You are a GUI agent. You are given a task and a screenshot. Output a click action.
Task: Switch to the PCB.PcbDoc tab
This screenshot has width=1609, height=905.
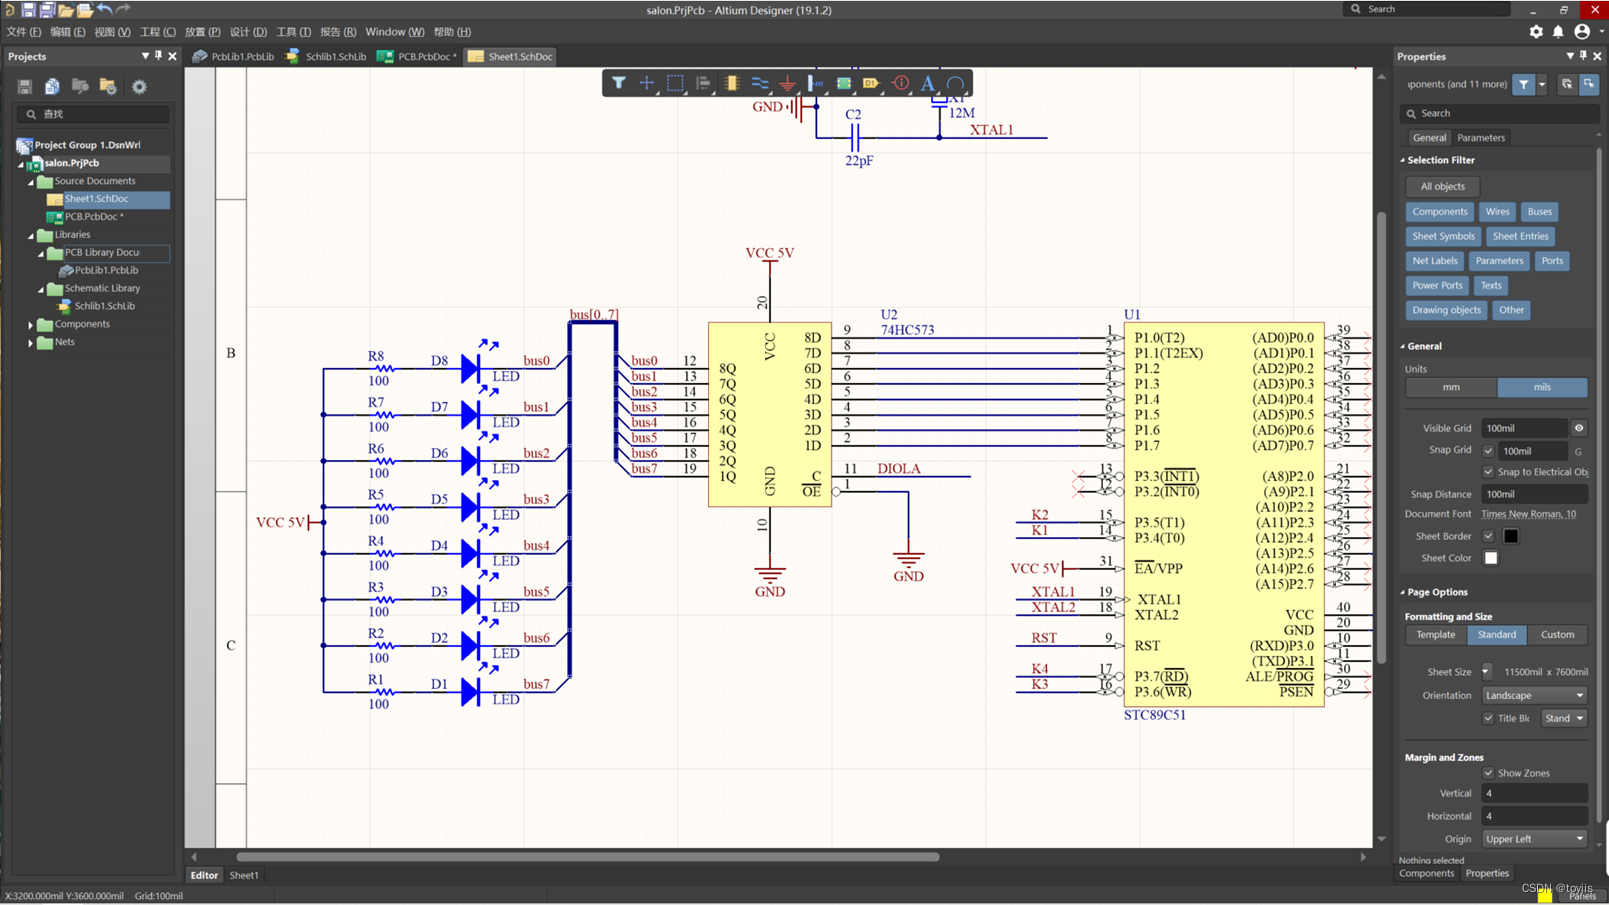coord(417,57)
